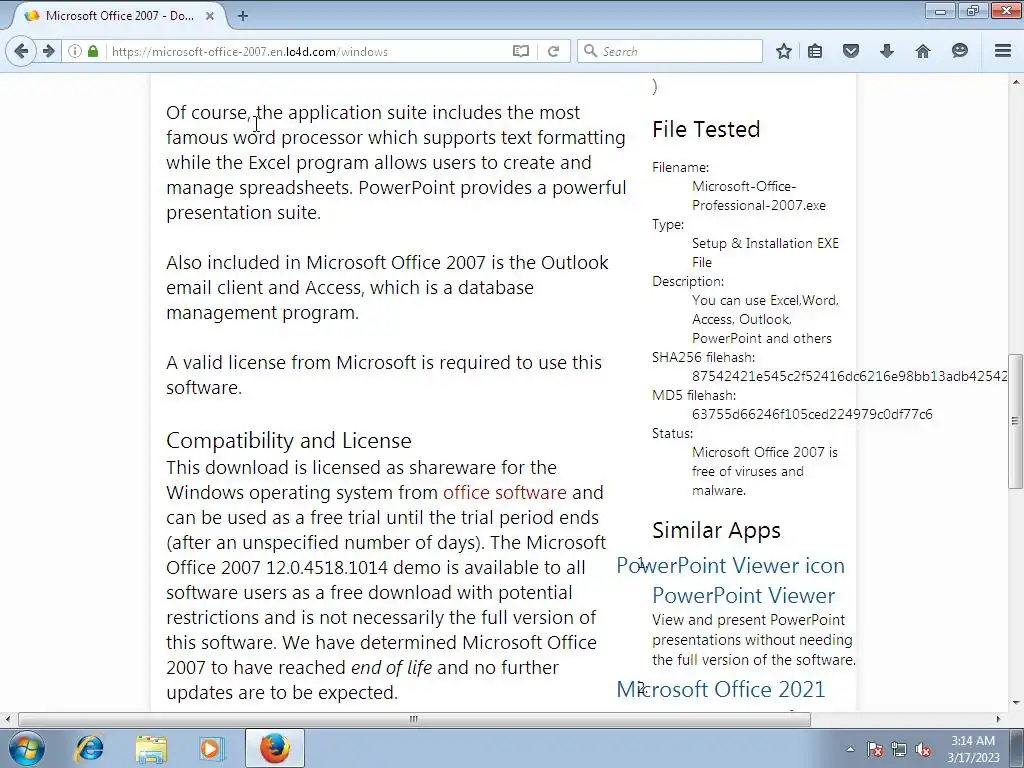Viewport: 1024px width, 768px height.
Task: Open the Firefox Hello chat icon
Action: 959,51
